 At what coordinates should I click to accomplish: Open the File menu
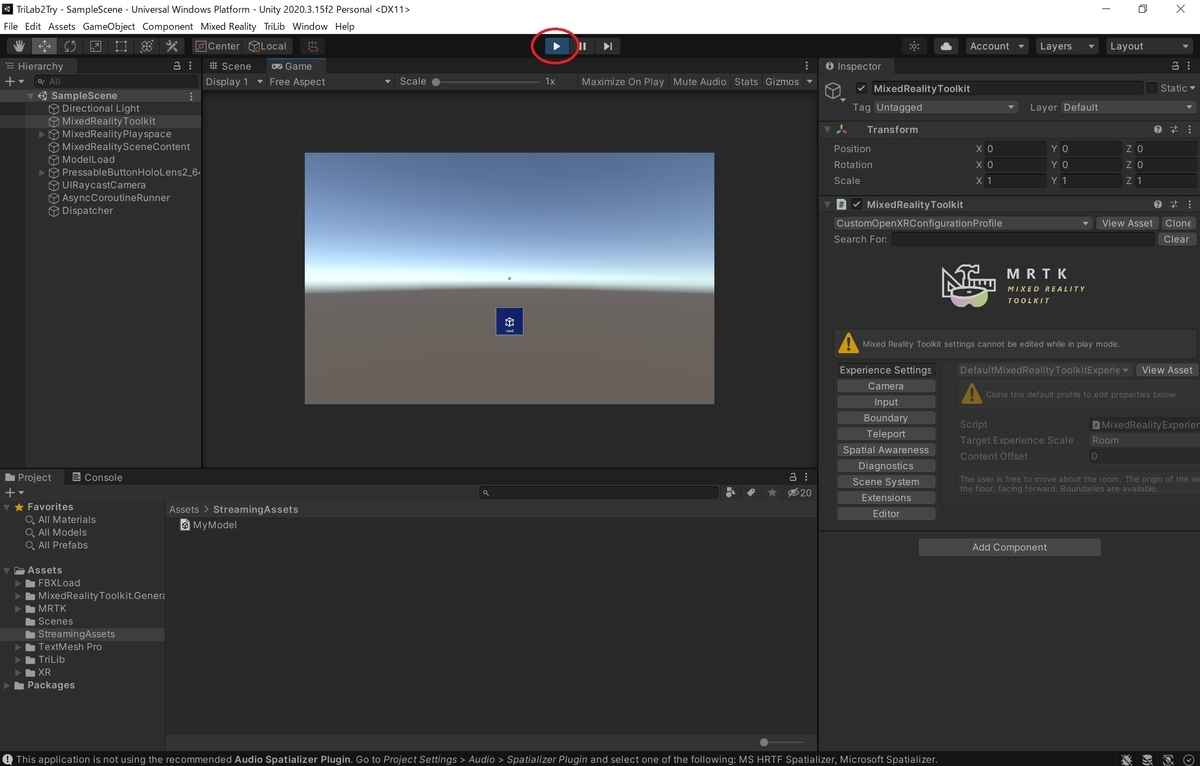tap(11, 26)
